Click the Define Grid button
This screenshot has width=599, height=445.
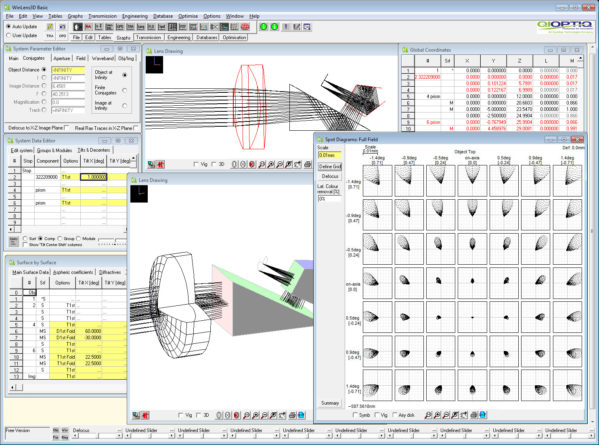[330, 167]
